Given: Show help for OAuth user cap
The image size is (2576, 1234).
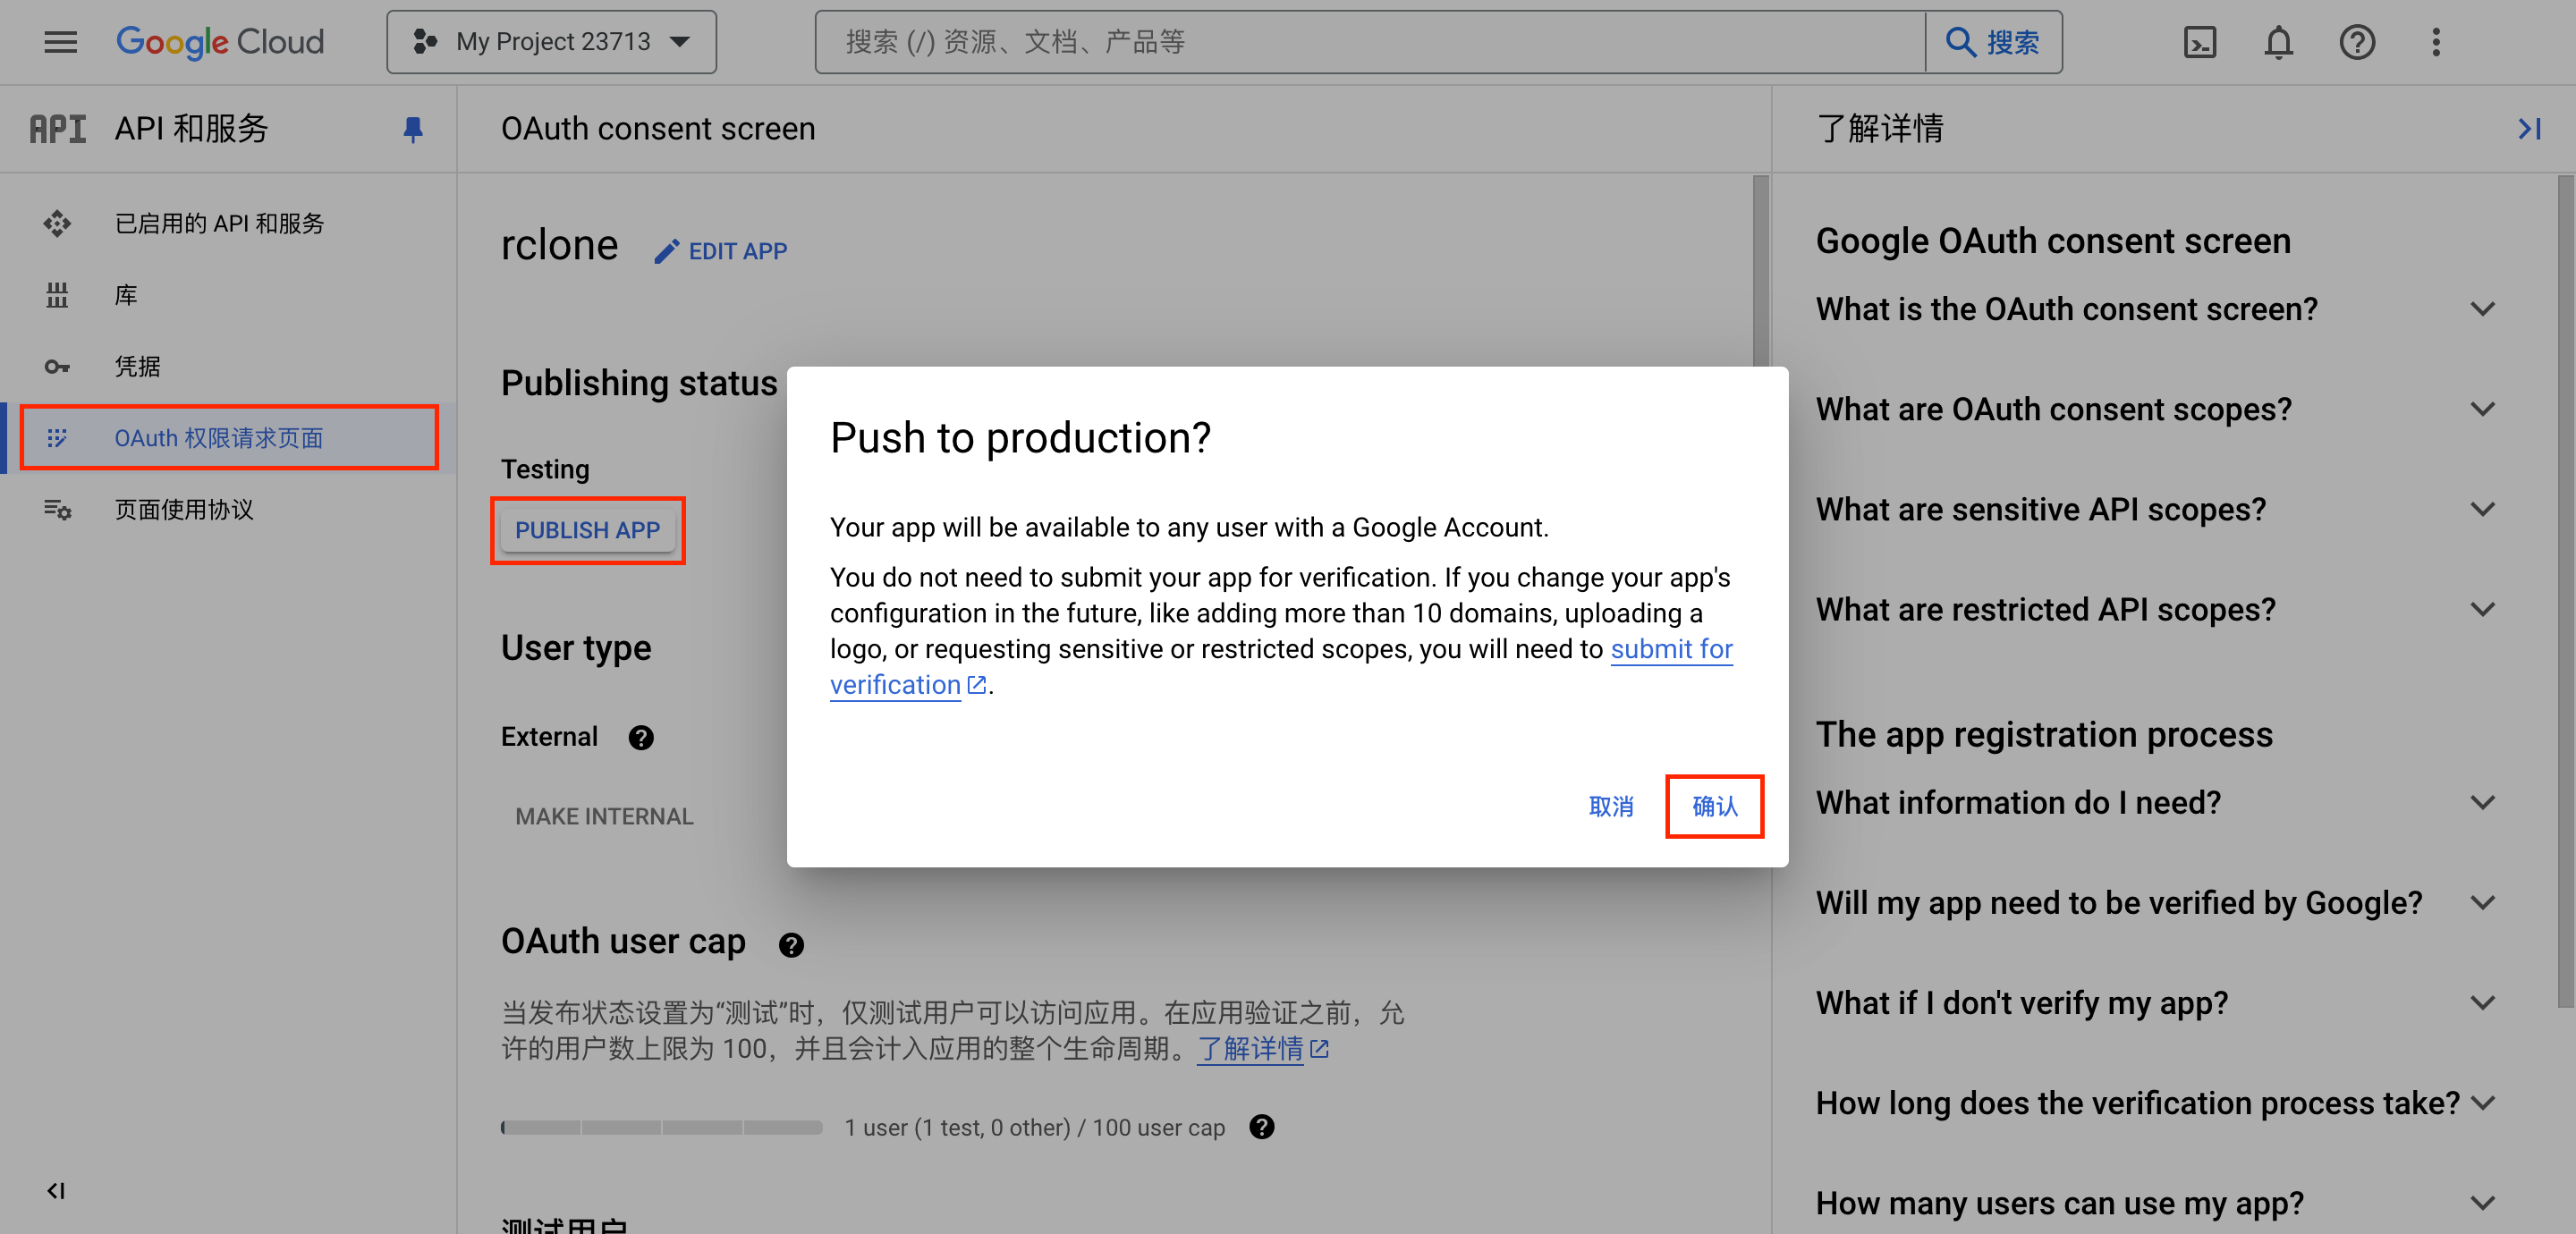Looking at the screenshot, I should pyautogui.click(x=790, y=944).
